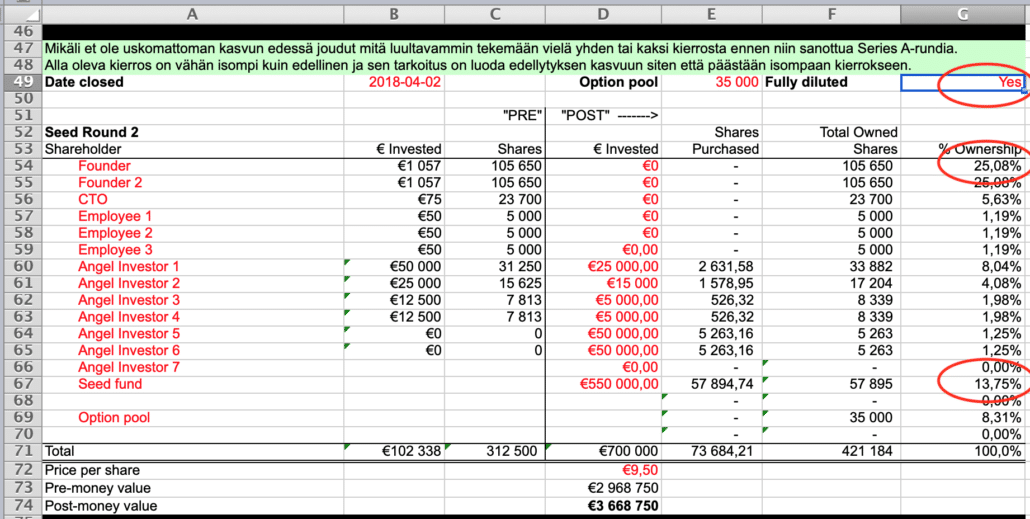The image size is (1030, 519).
Task: Select the 'Employee 3' cell
Action: (192, 250)
